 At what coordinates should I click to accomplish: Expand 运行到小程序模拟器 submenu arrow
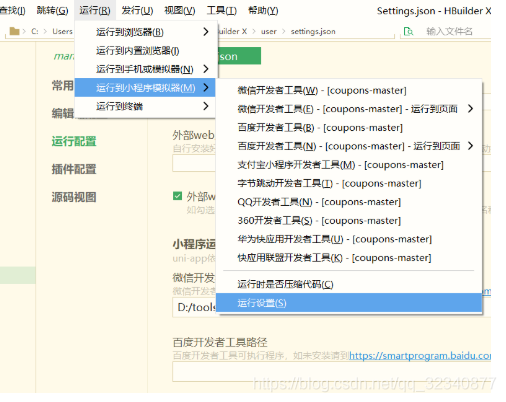click(x=206, y=87)
